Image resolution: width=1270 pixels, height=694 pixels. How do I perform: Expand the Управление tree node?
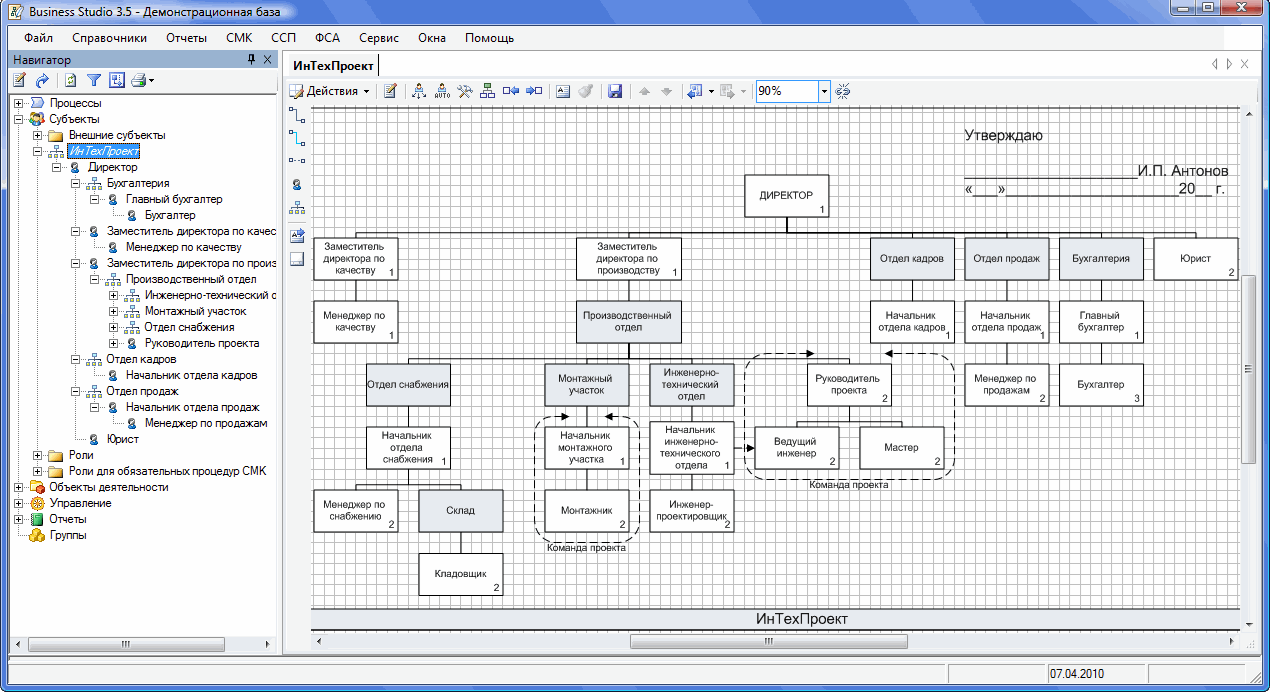[x=18, y=503]
